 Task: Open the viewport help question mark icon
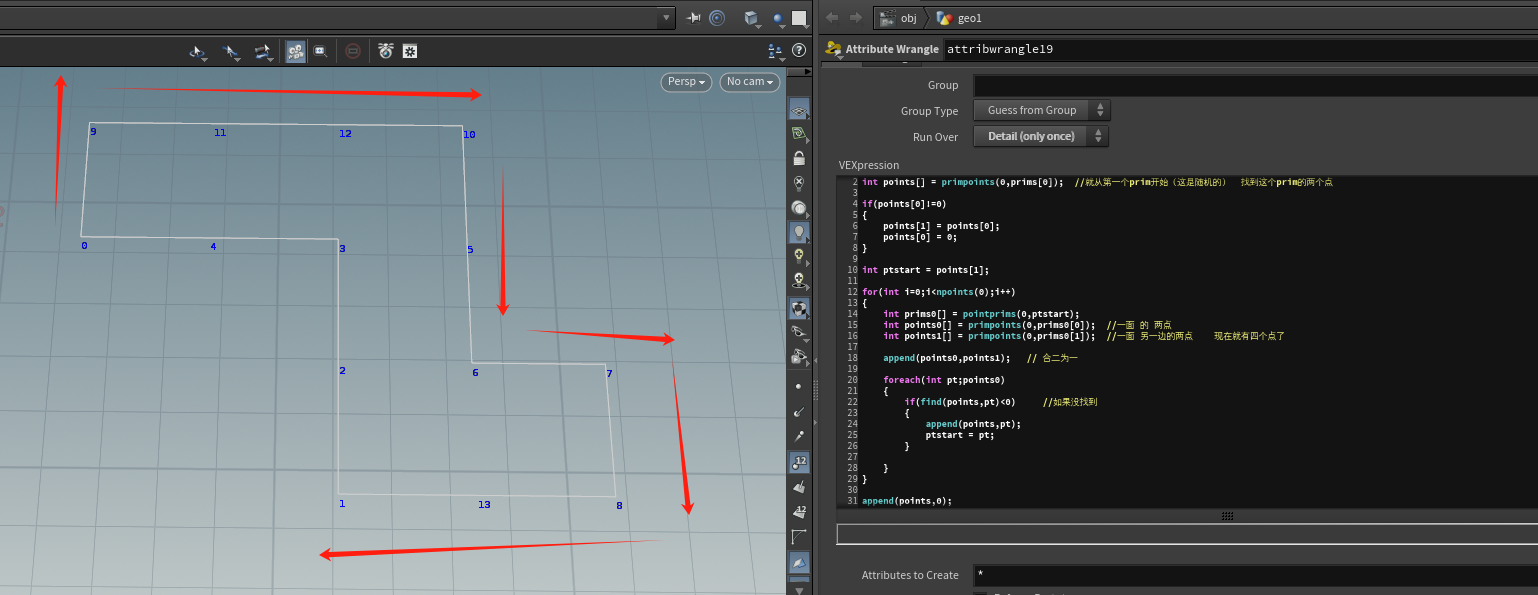point(799,50)
